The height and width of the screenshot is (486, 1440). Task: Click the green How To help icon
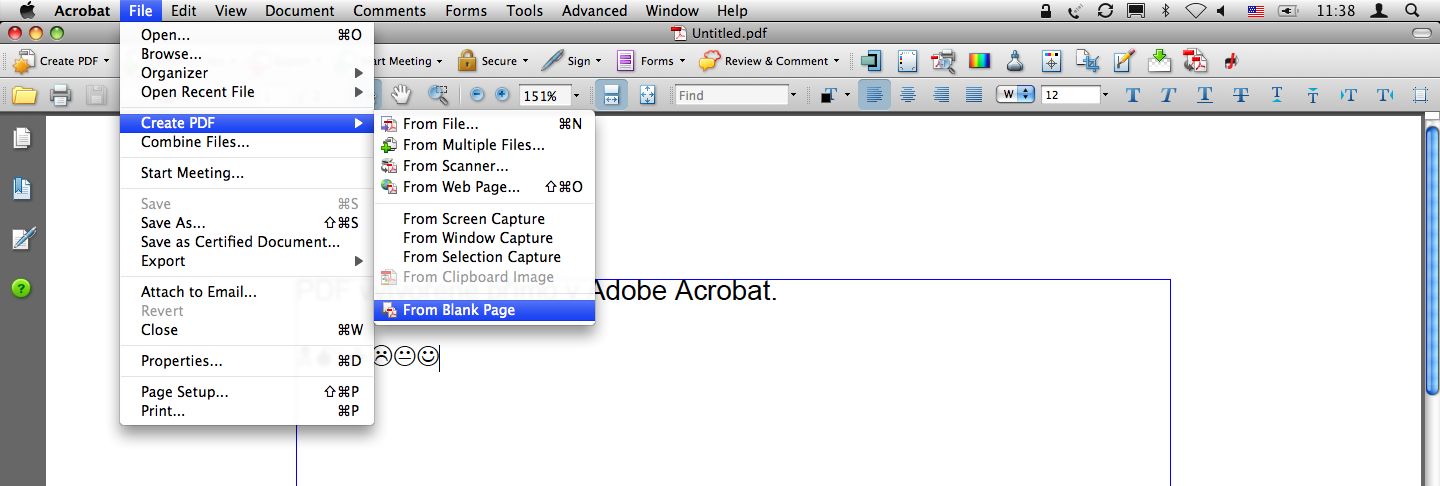[22, 288]
